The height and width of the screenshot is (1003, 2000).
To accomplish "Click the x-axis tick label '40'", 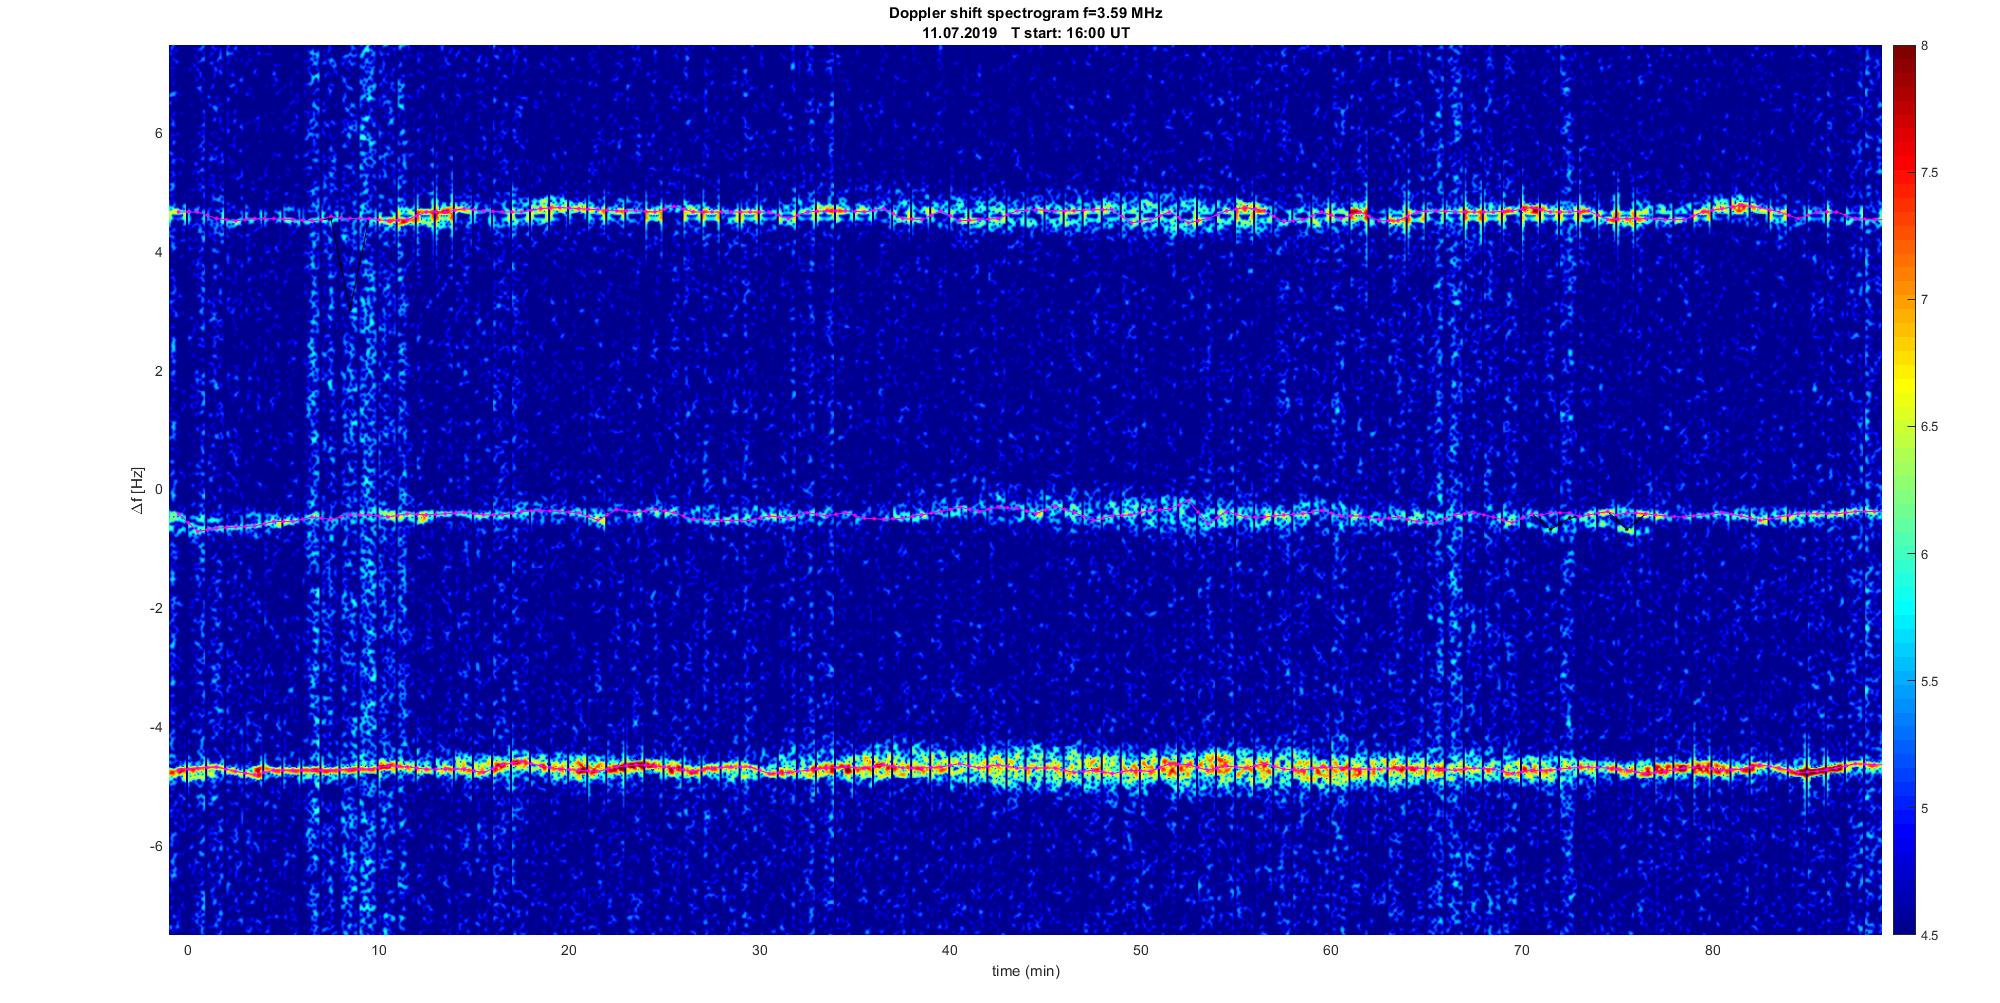I will 950,950.
